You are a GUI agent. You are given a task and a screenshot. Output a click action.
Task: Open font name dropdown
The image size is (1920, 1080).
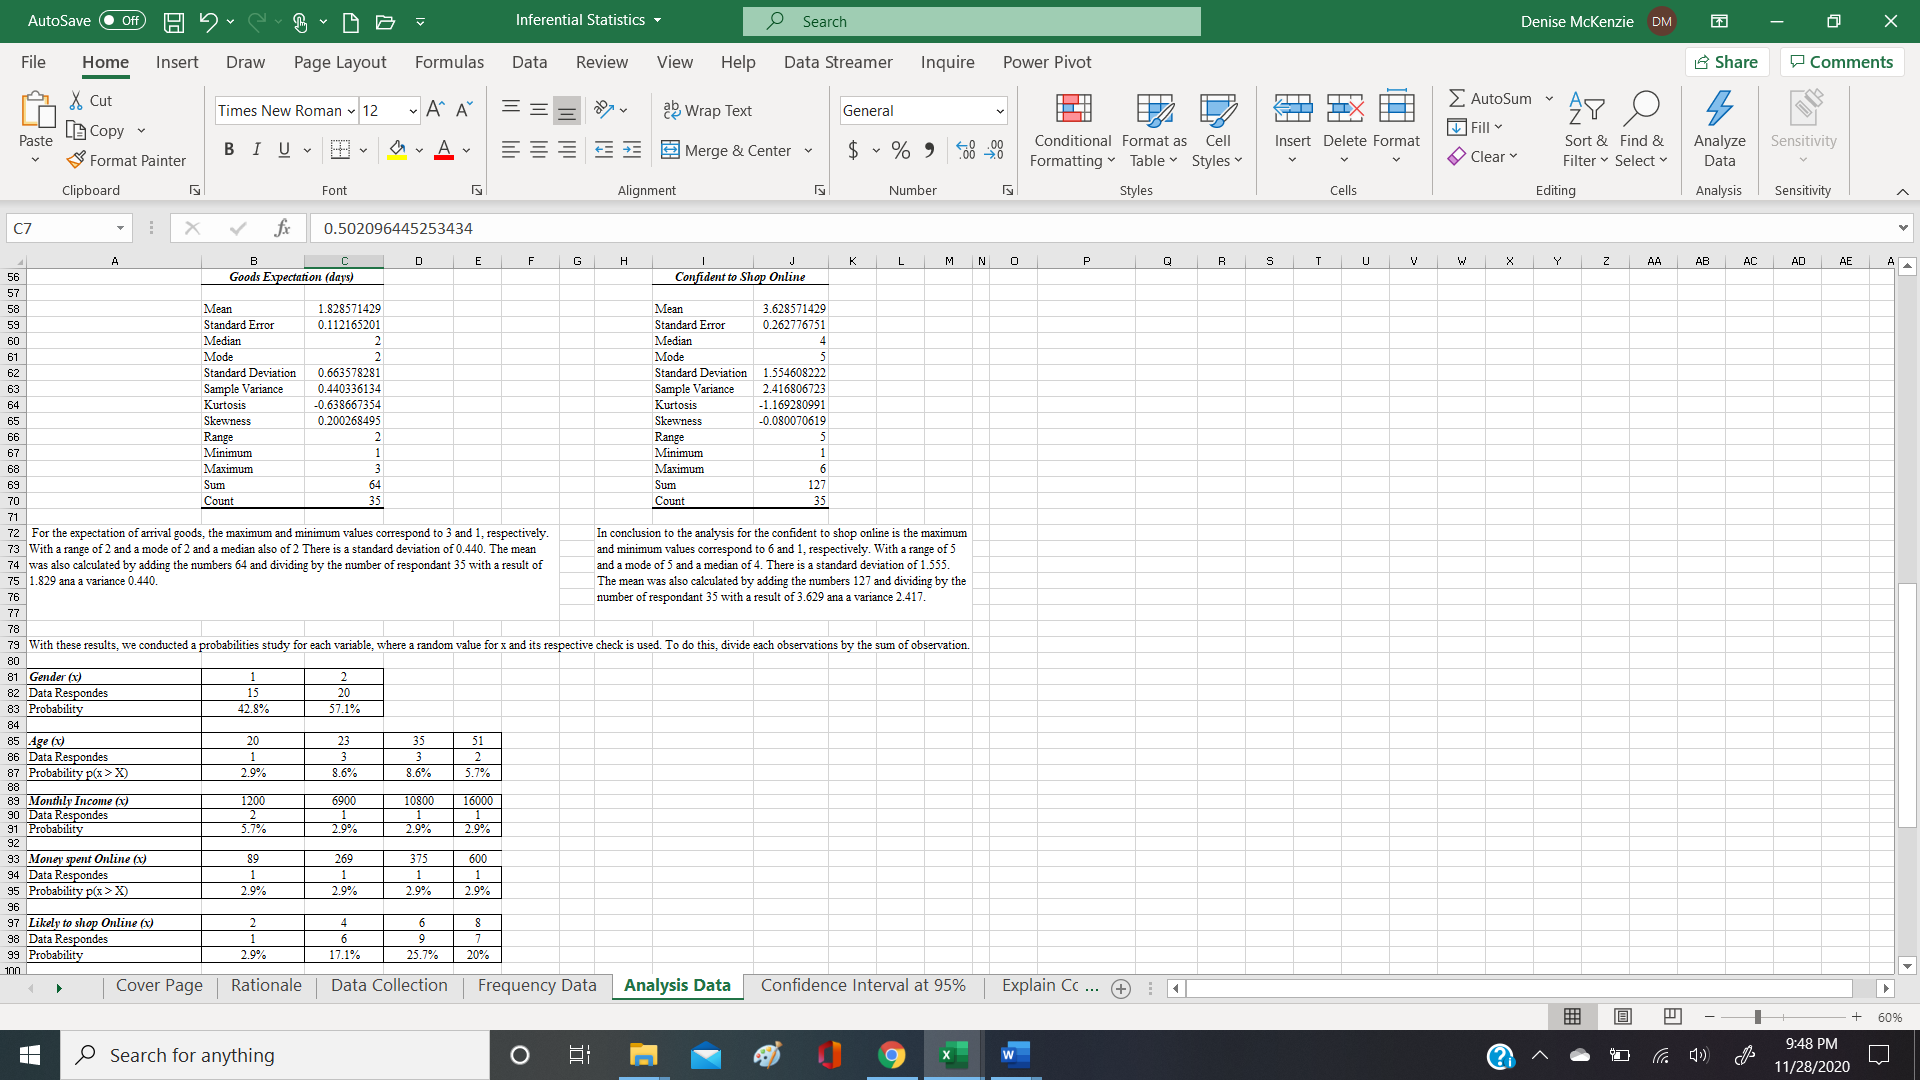(x=351, y=111)
